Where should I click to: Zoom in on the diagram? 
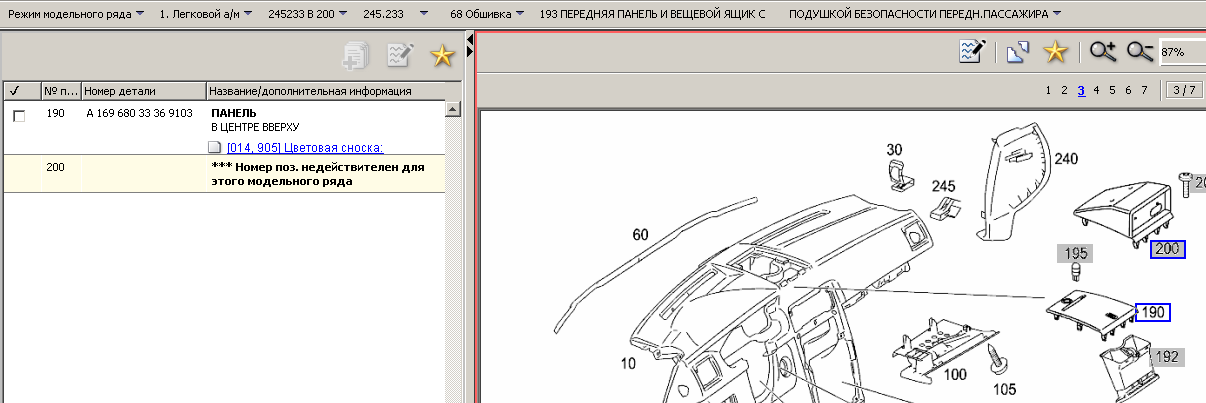pos(1103,52)
